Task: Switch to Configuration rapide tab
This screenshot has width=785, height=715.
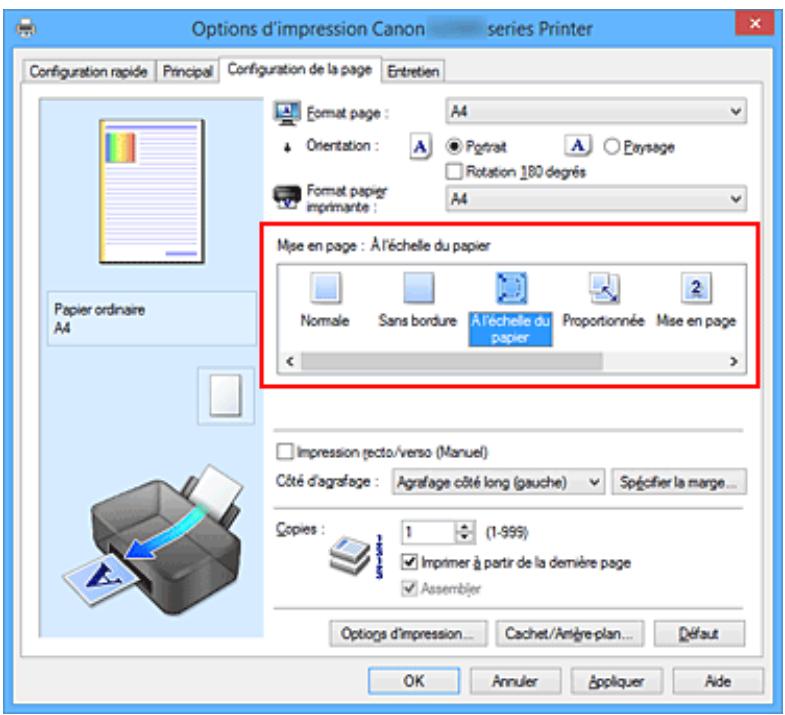Action: (x=88, y=71)
